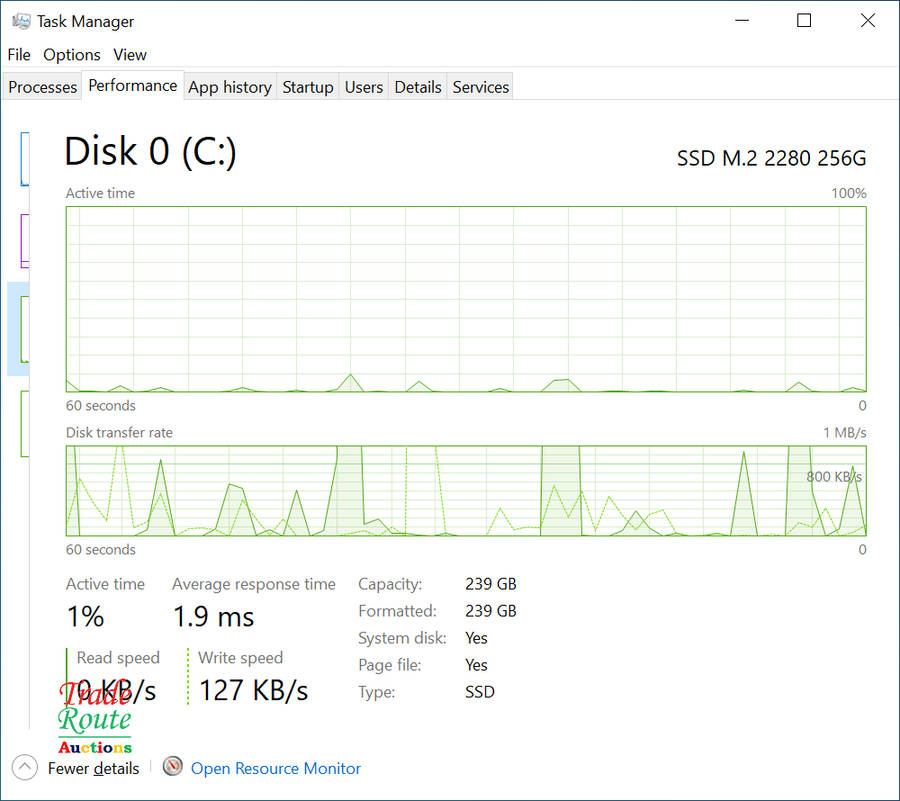Click the Active time graph
The height and width of the screenshot is (801, 900).
coord(466,299)
